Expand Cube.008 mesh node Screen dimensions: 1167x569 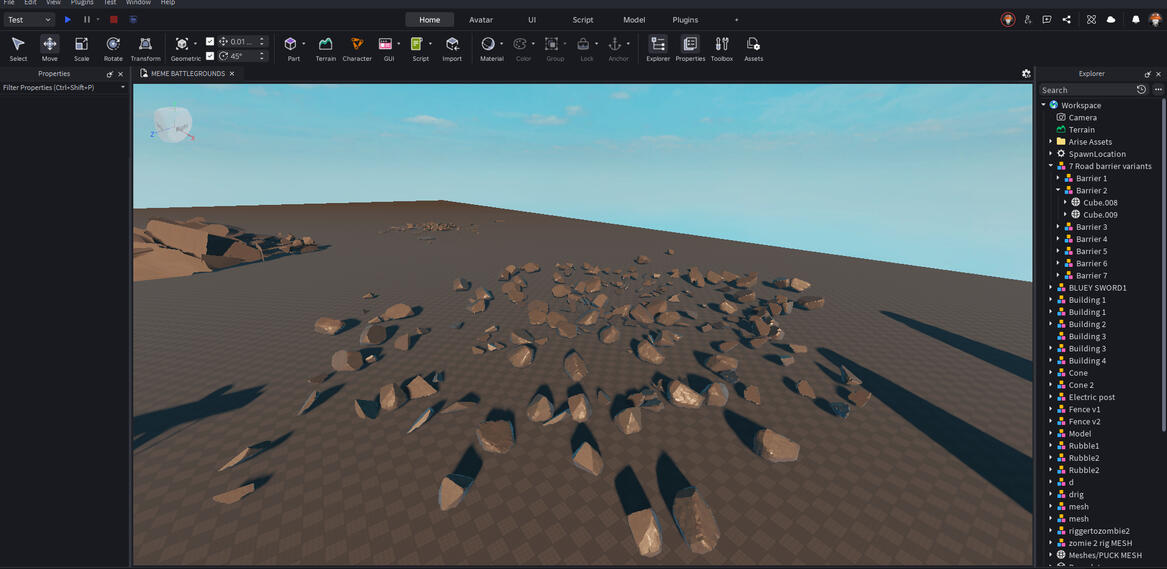(x=1065, y=202)
